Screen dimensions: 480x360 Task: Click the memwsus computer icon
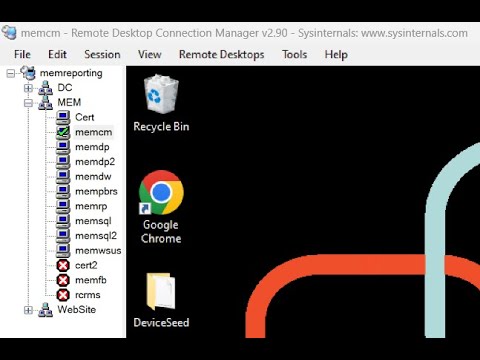coord(63,250)
